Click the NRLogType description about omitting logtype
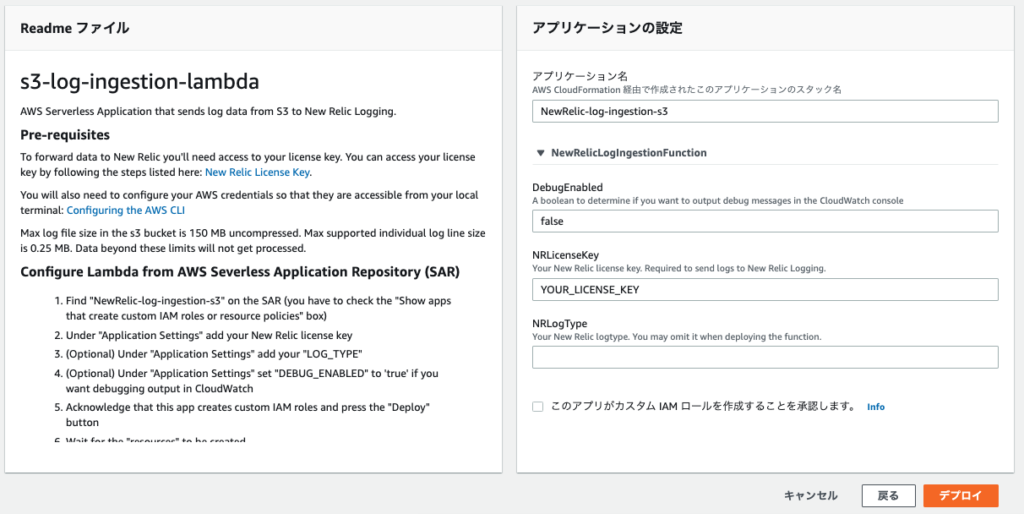This screenshot has width=1024, height=514. point(677,337)
